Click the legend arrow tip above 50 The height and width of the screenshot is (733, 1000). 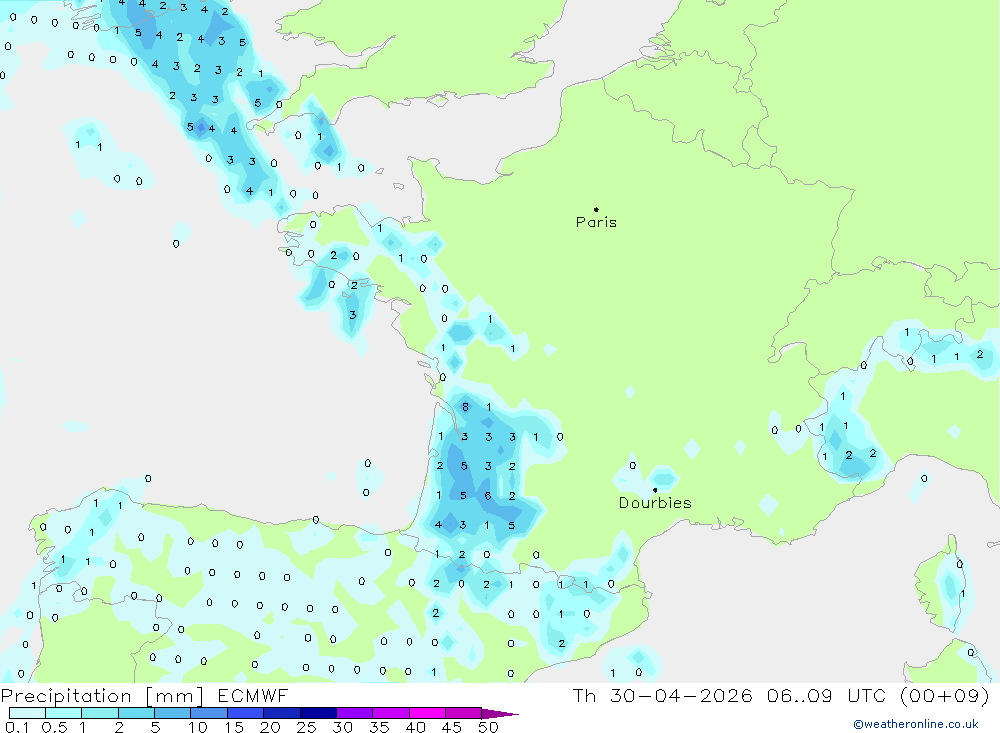pos(500,713)
